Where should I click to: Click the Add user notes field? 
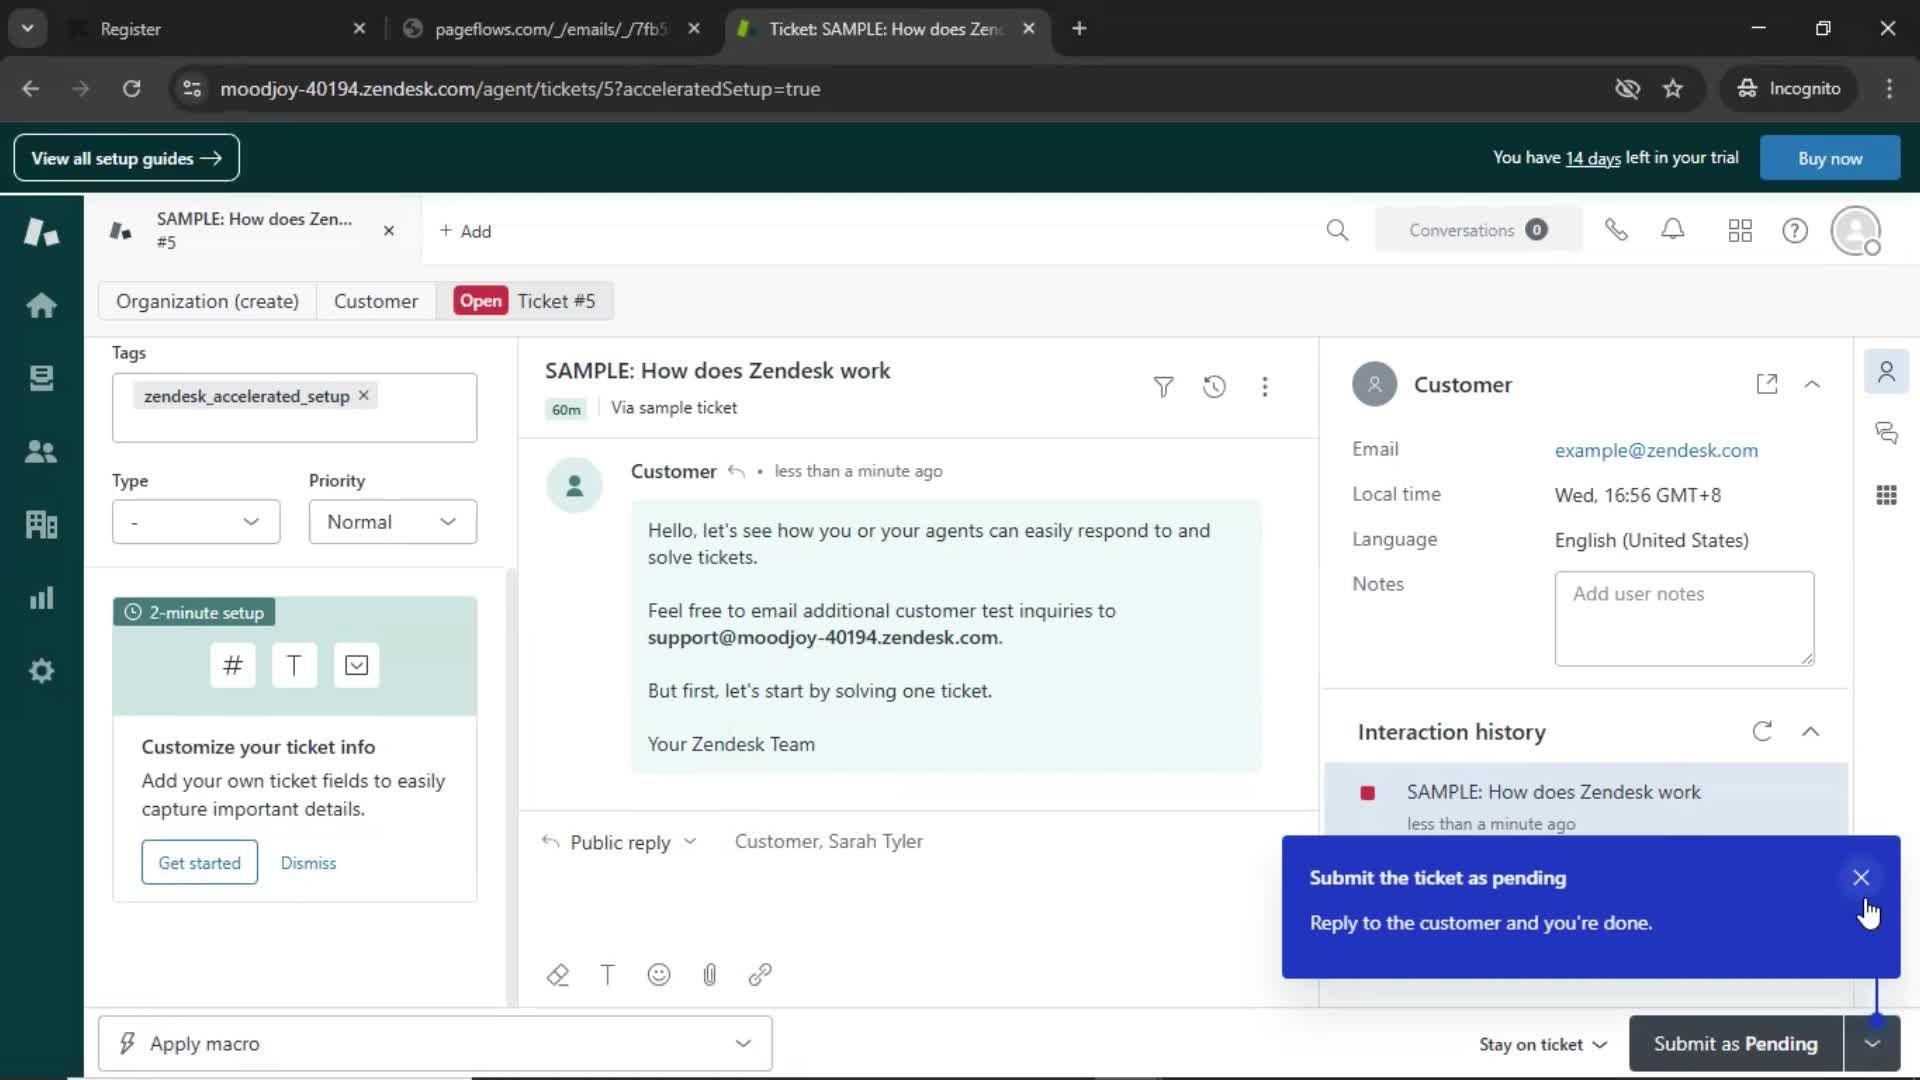[1684, 618]
